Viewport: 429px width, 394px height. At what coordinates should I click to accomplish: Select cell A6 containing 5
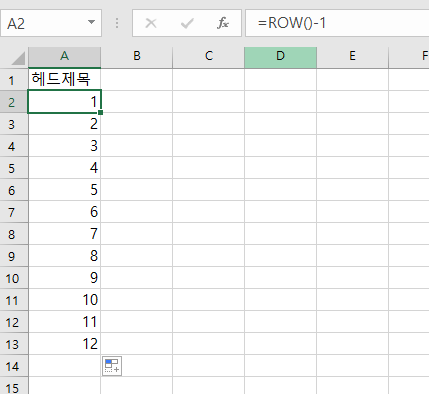tap(64, 190)
